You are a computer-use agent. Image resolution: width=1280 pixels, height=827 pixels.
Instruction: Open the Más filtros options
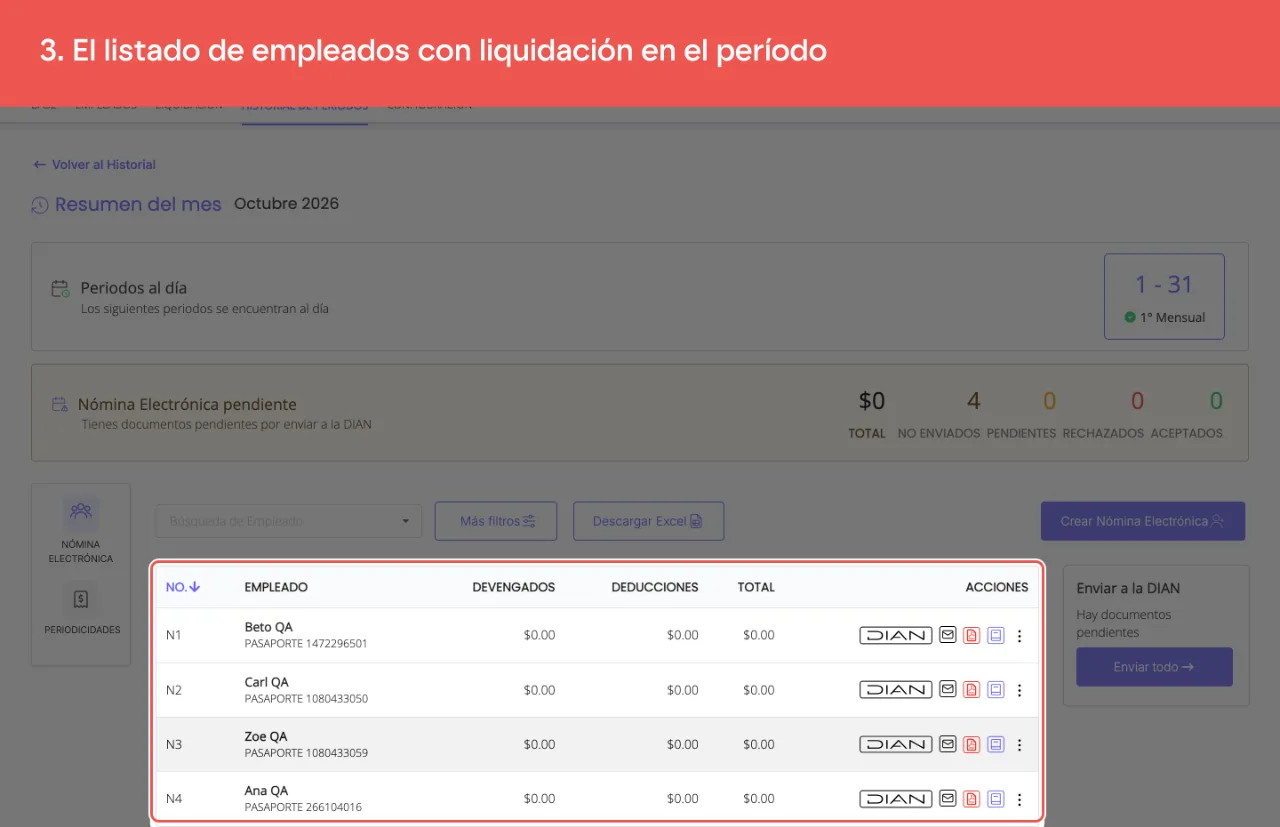pos(496,521)
